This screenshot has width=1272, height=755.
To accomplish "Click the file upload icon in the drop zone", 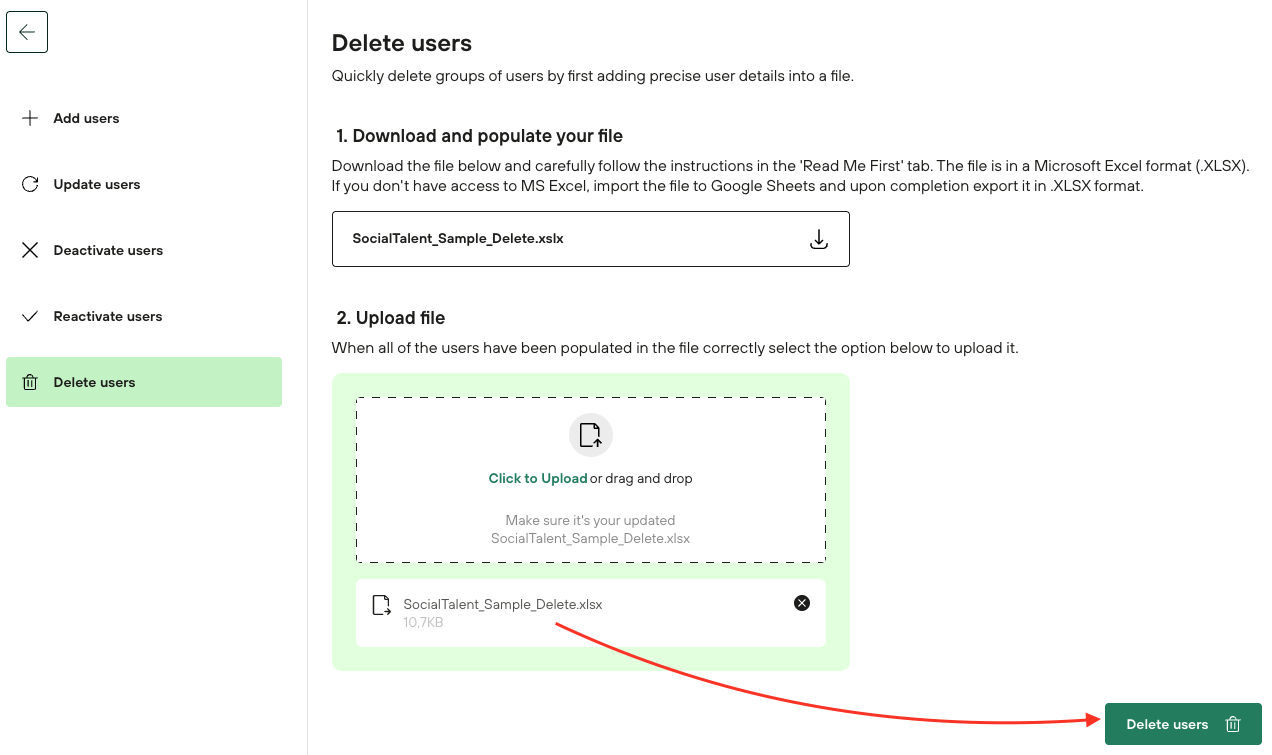I will [590, 435].
